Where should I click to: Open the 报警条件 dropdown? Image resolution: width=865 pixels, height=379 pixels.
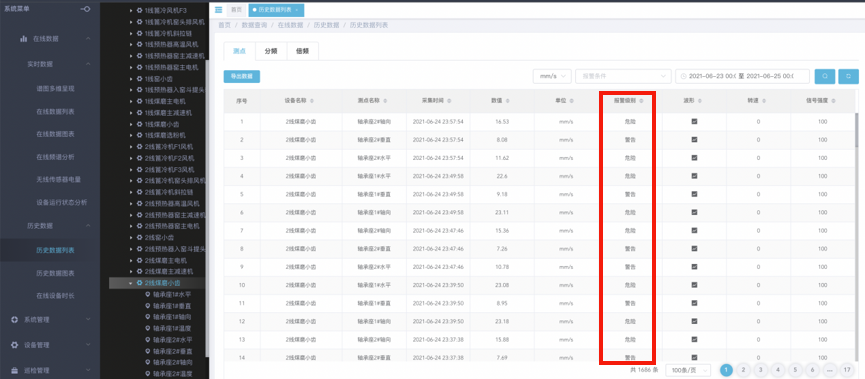coord(623,77)
